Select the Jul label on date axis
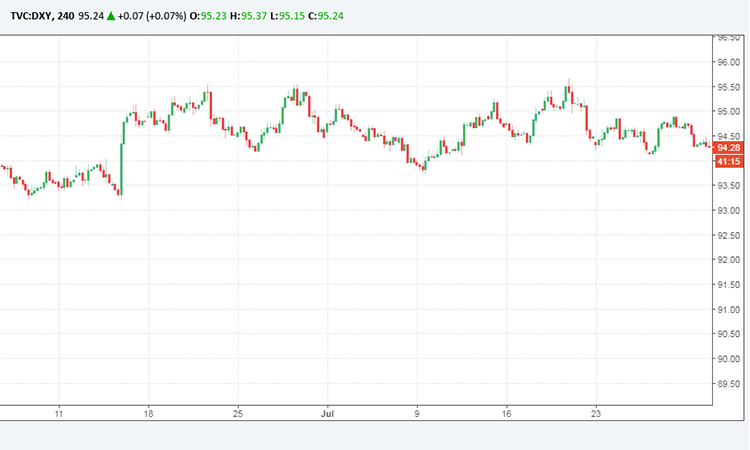 point(327,413)
